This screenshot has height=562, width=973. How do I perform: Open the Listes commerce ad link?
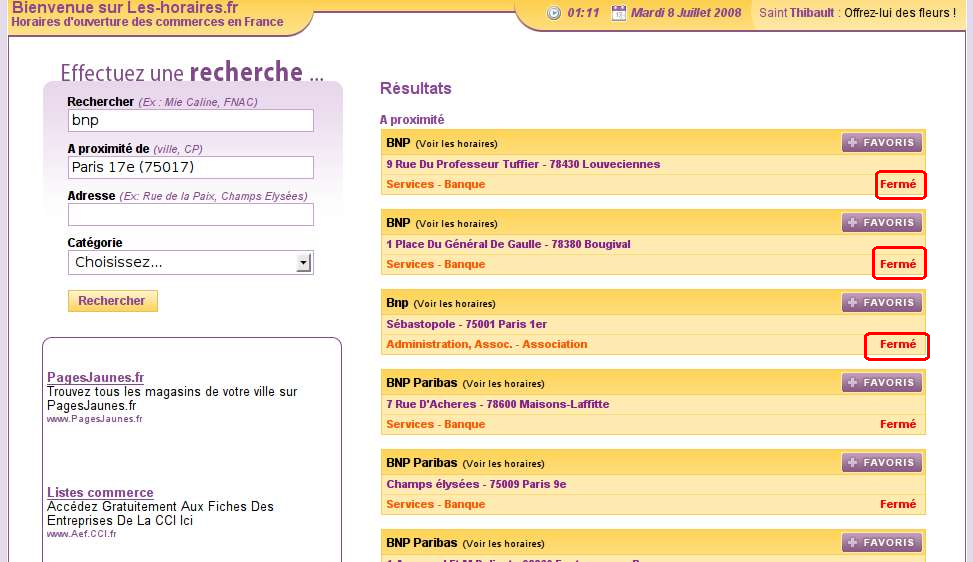[x=101, y=493]
